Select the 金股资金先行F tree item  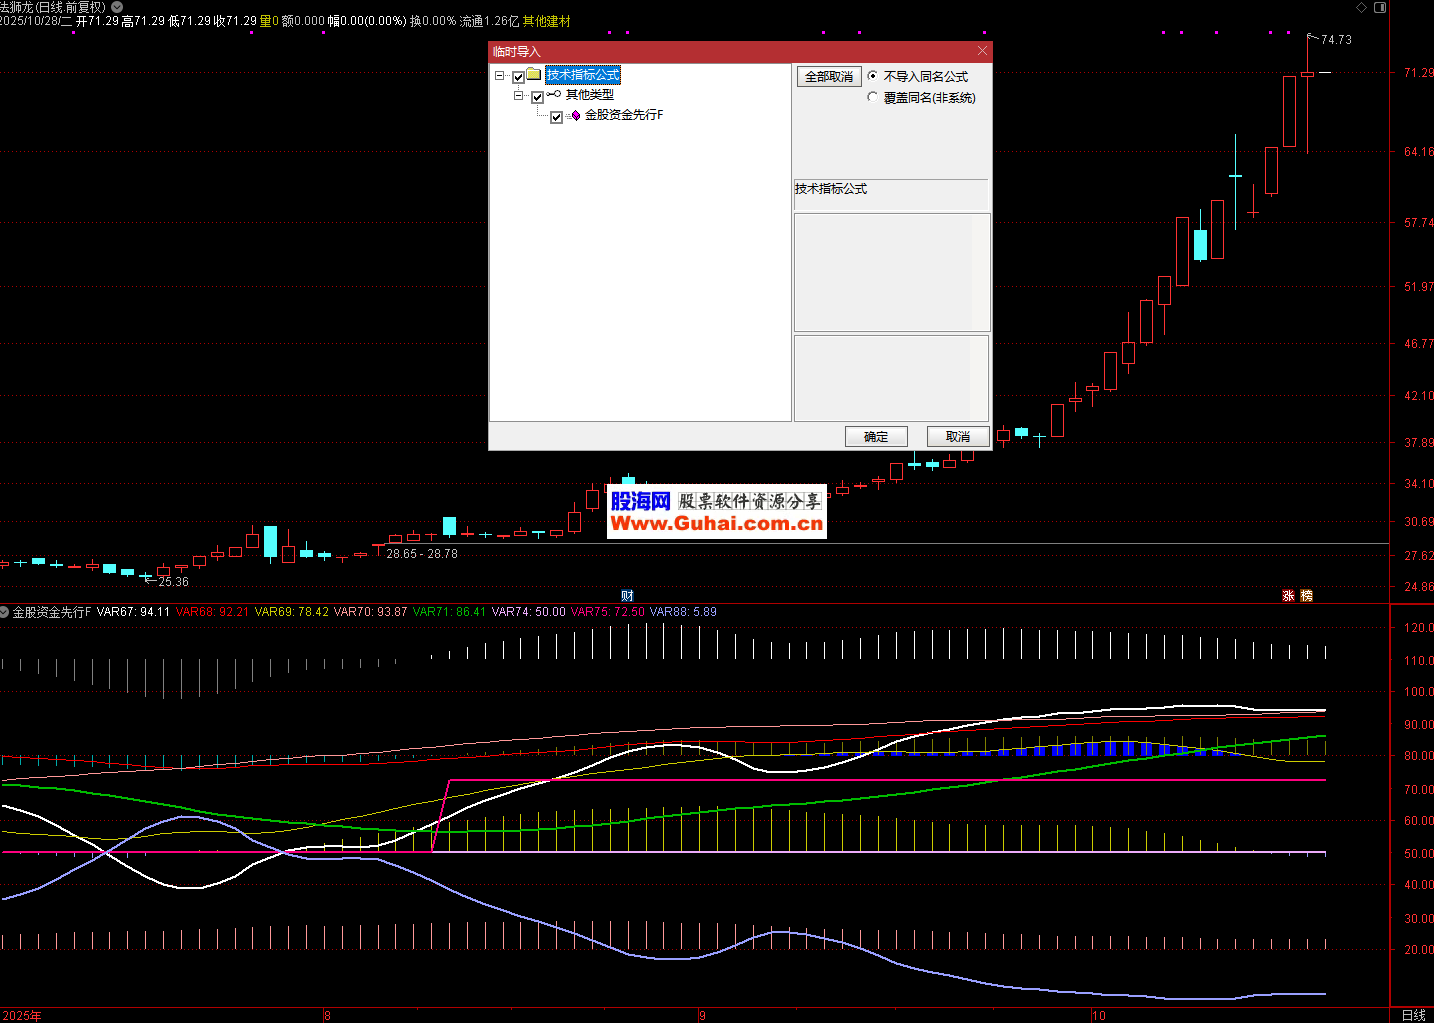[623, 115]
